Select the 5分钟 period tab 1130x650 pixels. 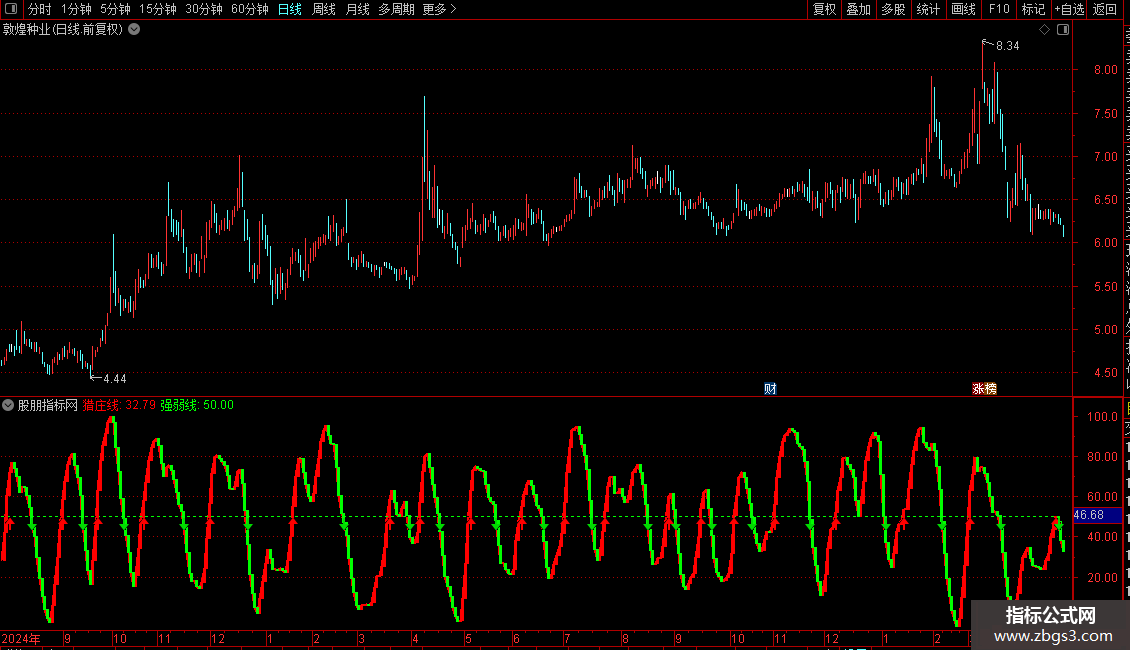(x=115, y=9)
